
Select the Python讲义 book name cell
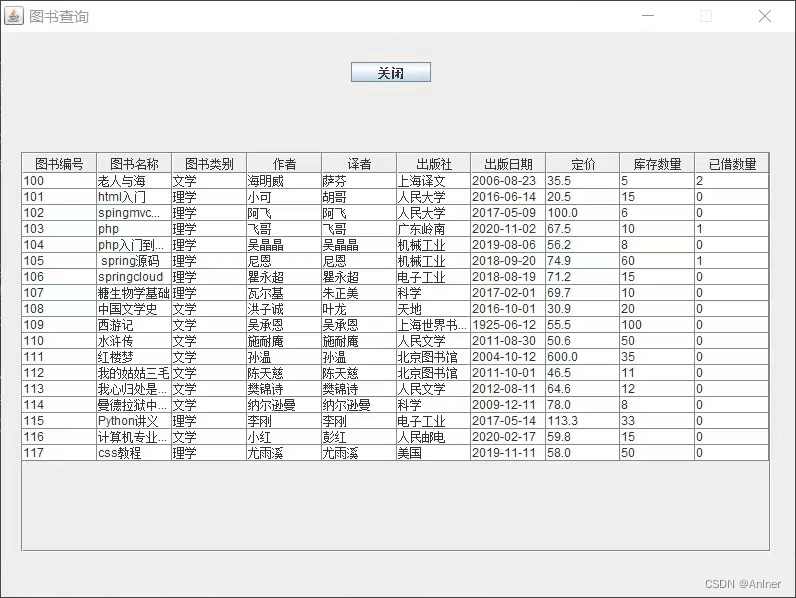click(x=134, y=421)
